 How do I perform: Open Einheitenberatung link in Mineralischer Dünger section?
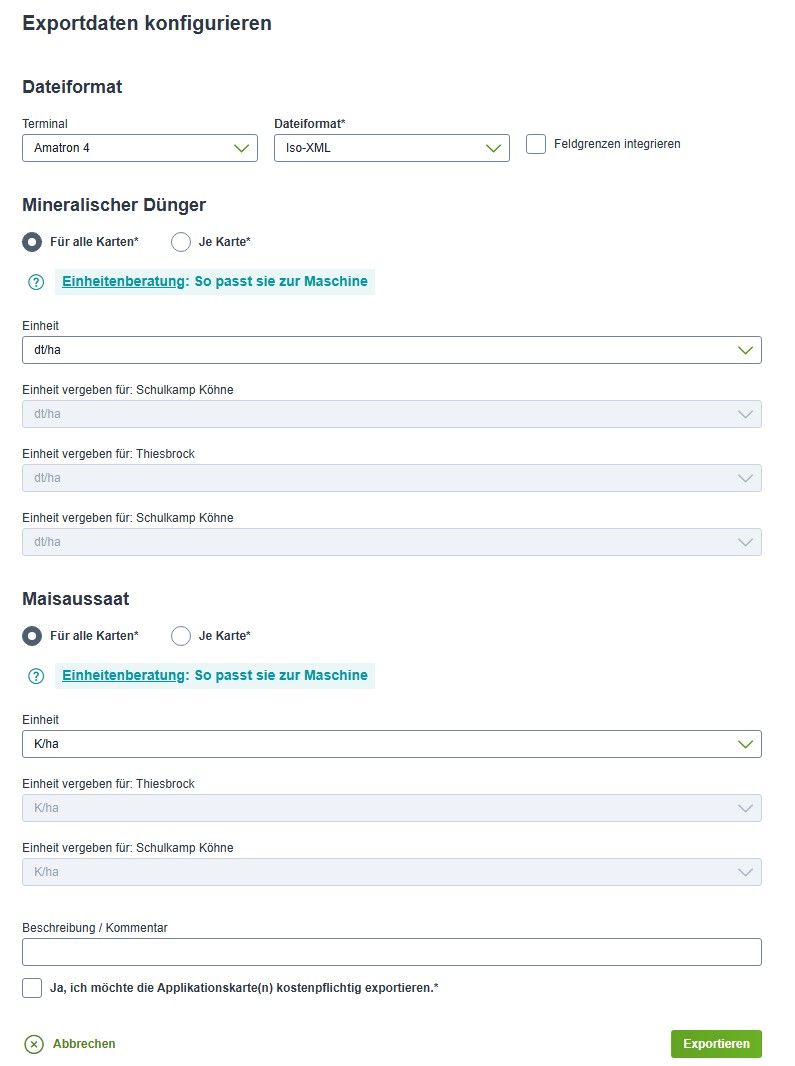215,281
